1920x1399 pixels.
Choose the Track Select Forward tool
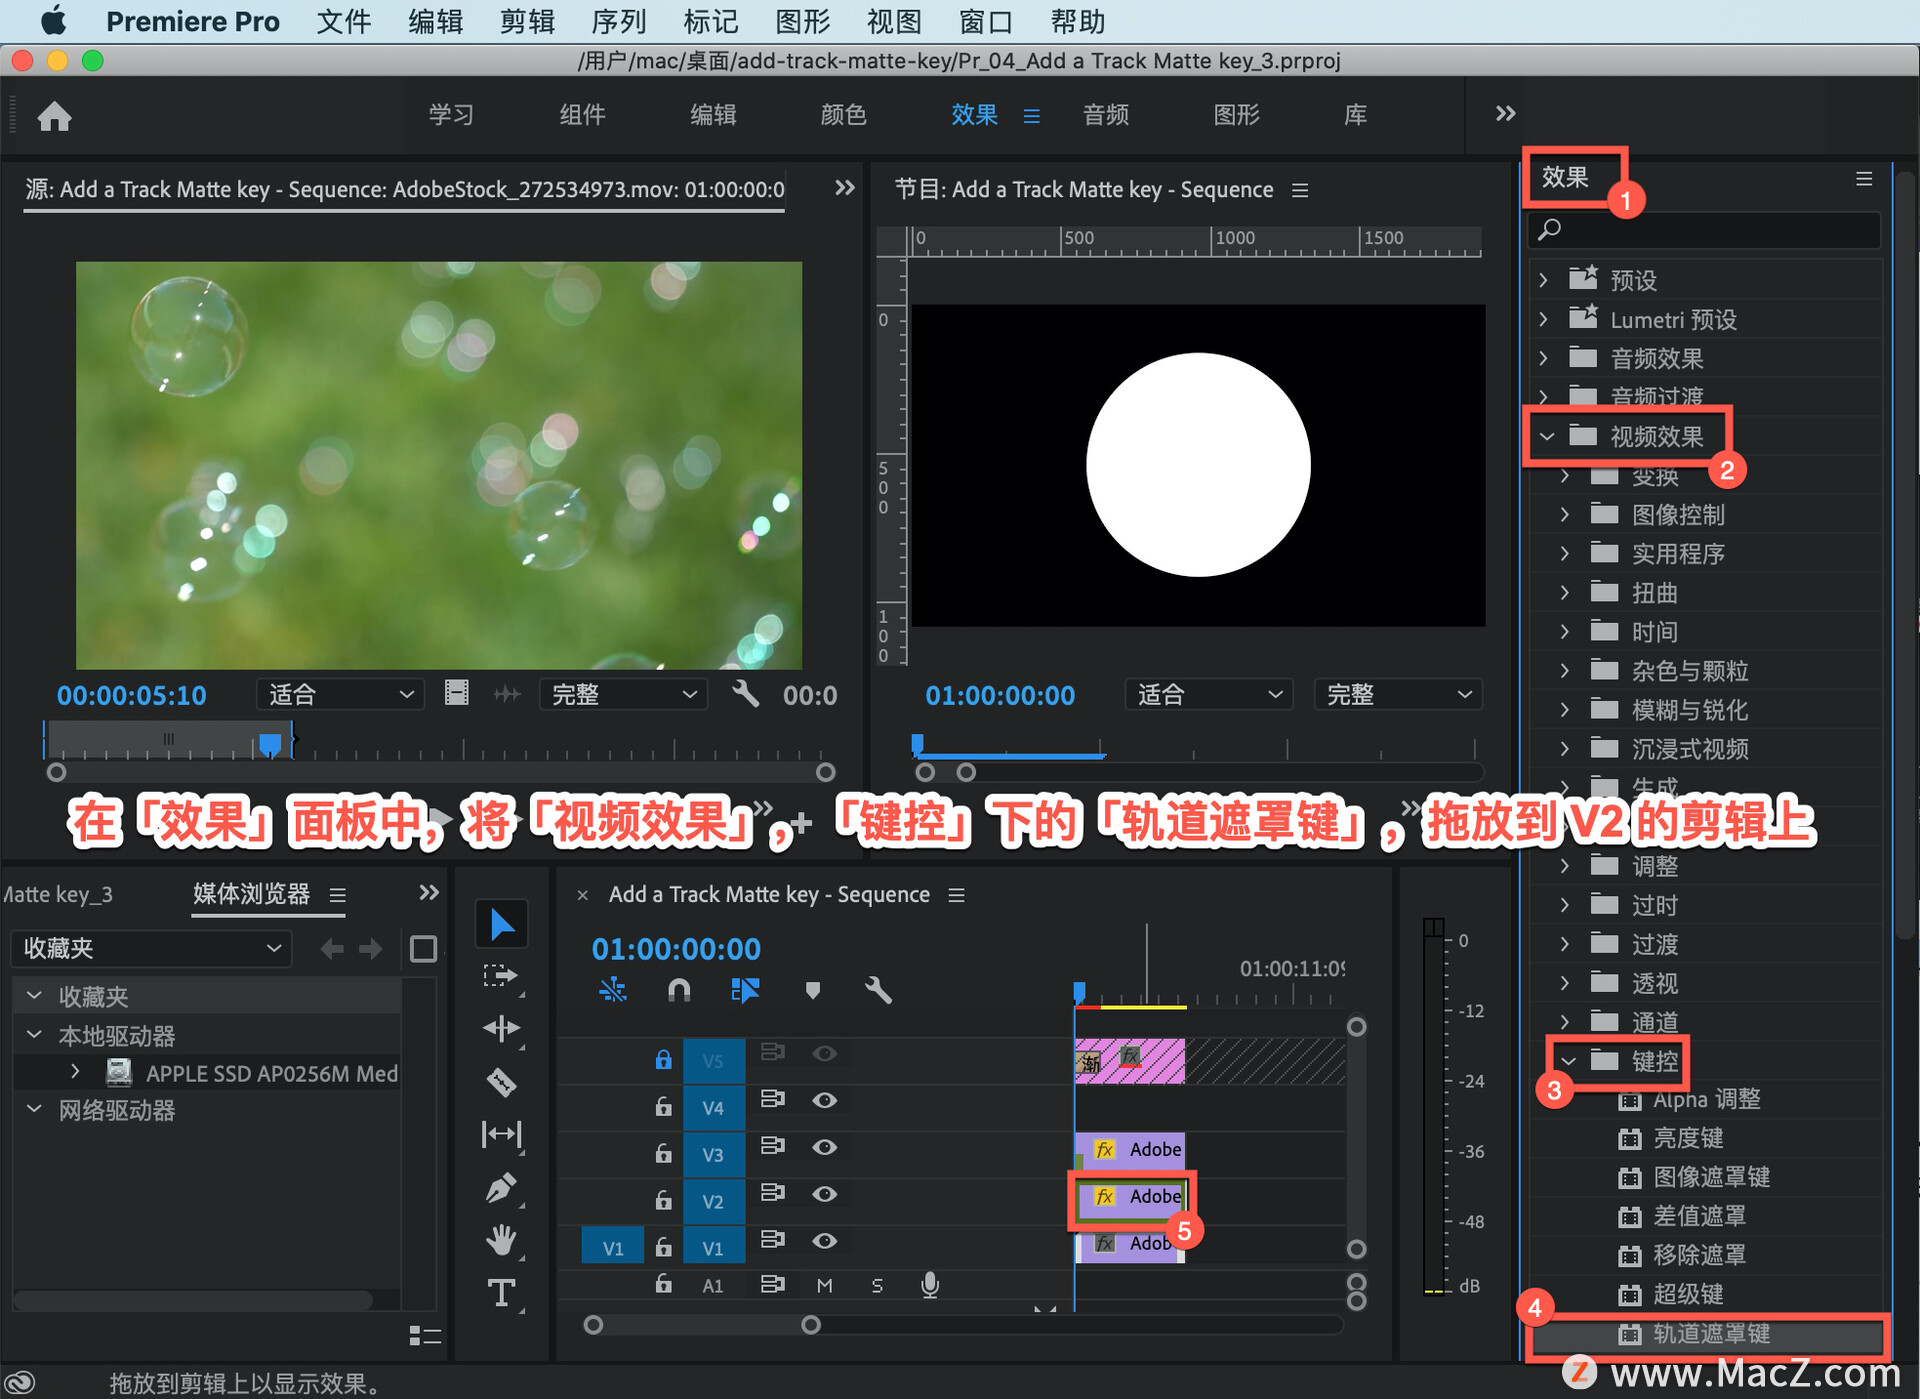click(x=500, y=977)
